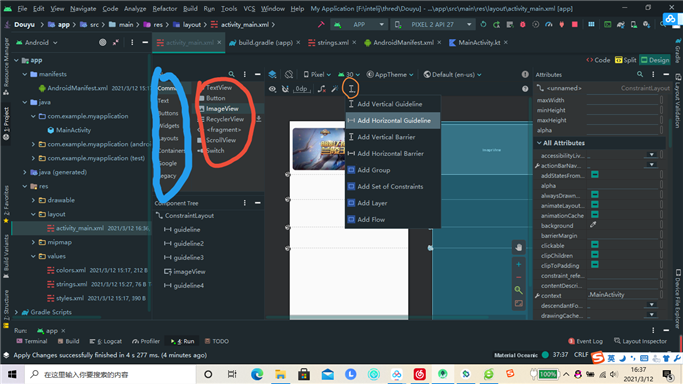Open the Refactor menu
The width and height of the screenshot is (683, 384).
pos(165,8)
